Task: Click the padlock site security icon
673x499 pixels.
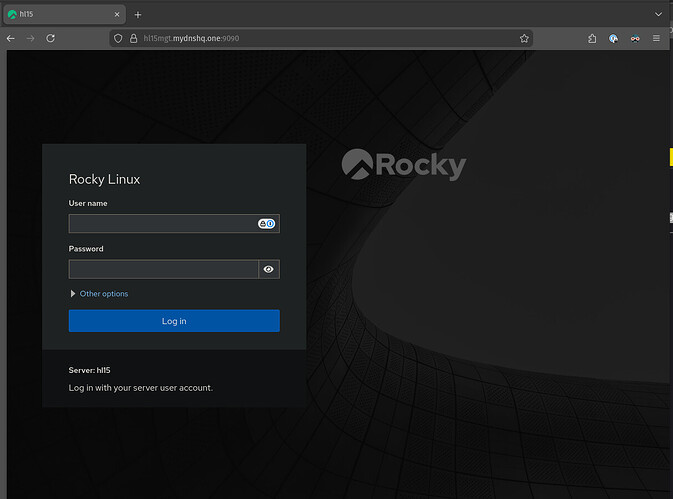Action: coord(133,38)
